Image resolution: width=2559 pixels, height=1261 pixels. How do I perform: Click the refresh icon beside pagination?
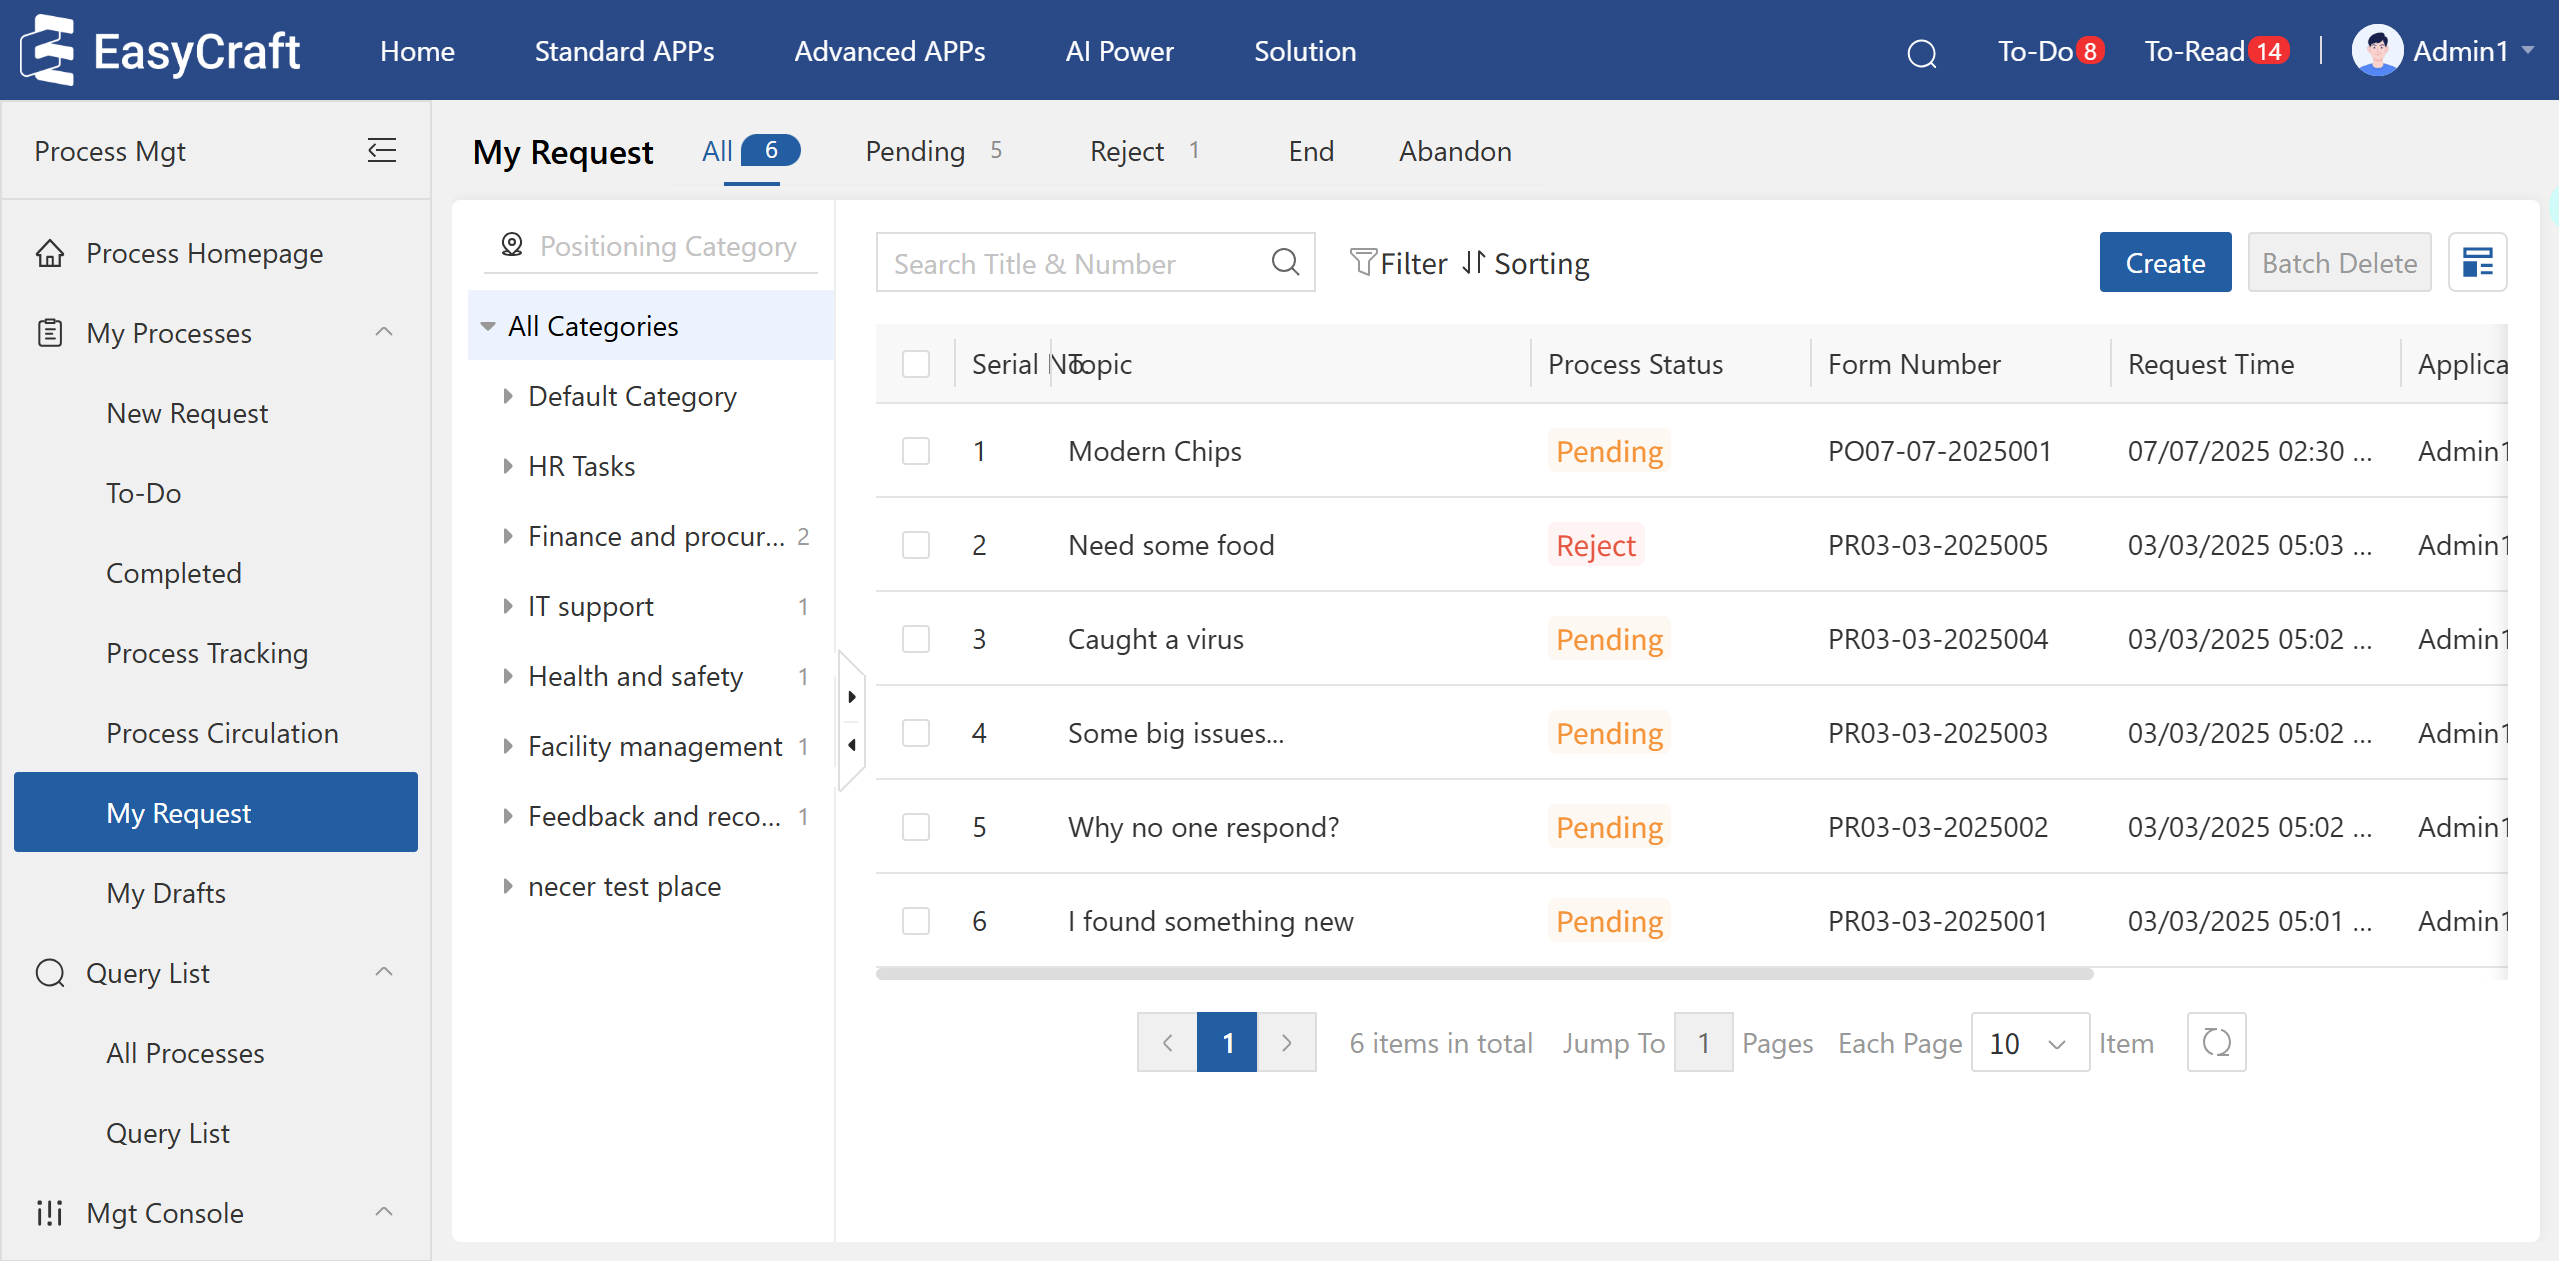[x=2216, y=1042]
